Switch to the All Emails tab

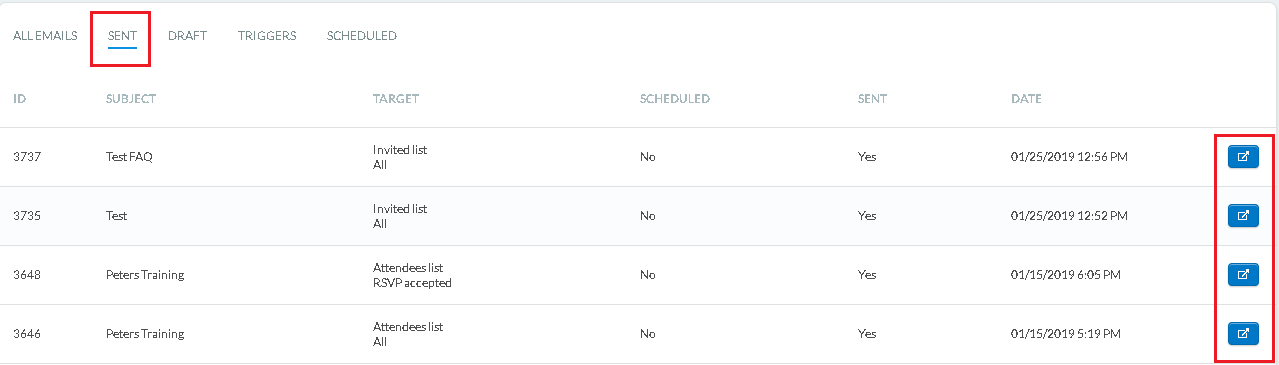click(x=45, y=36)
